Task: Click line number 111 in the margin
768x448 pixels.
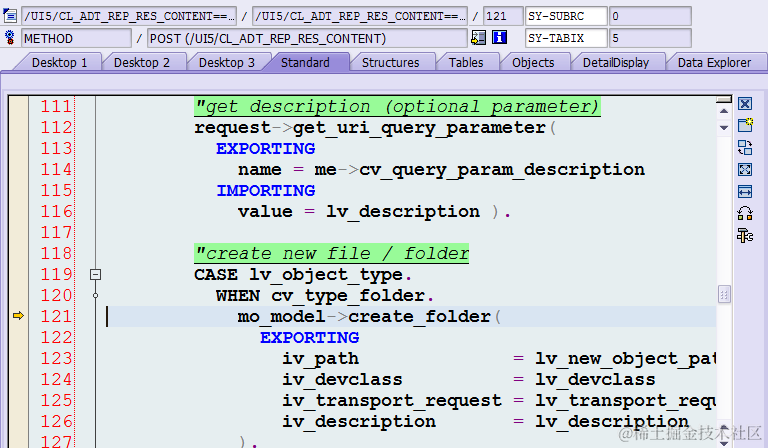Action: click(x=56, y=106)
